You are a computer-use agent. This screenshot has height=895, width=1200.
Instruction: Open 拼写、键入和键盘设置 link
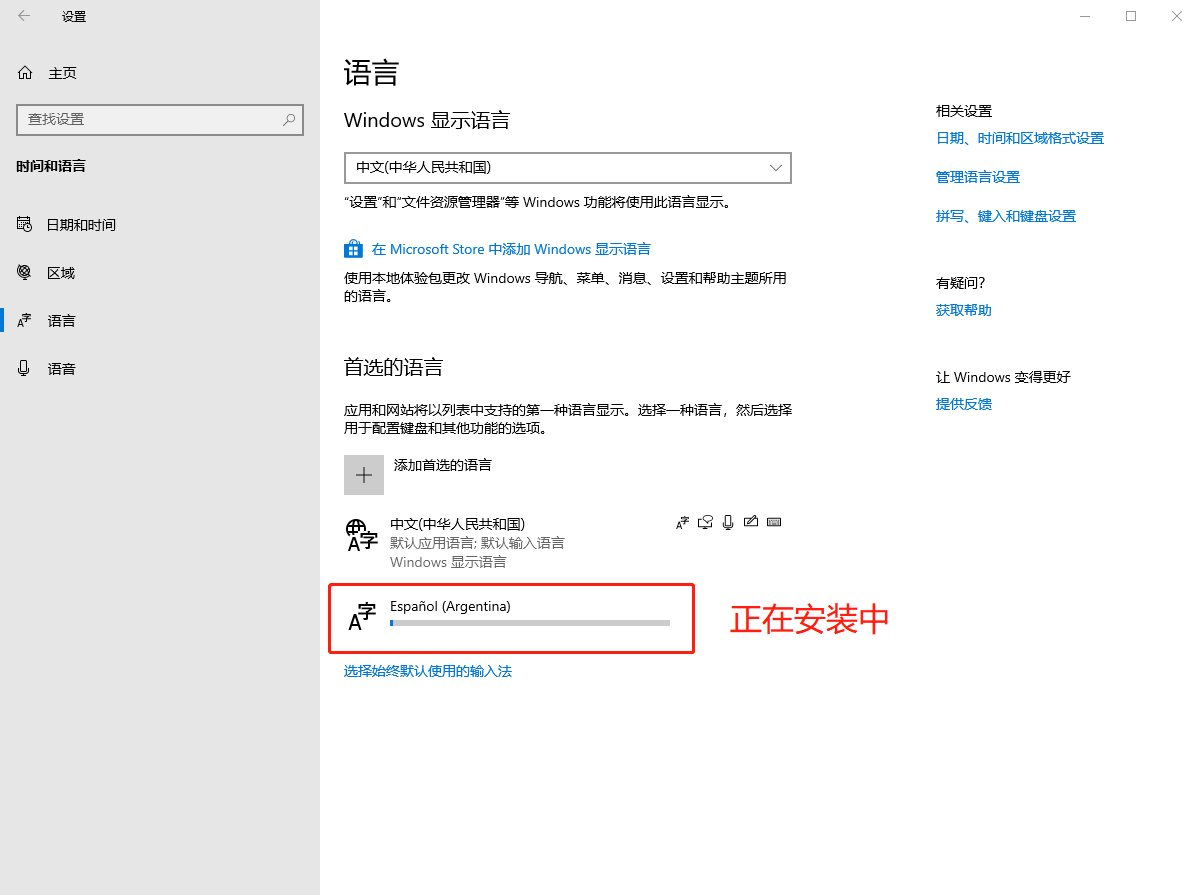click(x=1006, y=216)
